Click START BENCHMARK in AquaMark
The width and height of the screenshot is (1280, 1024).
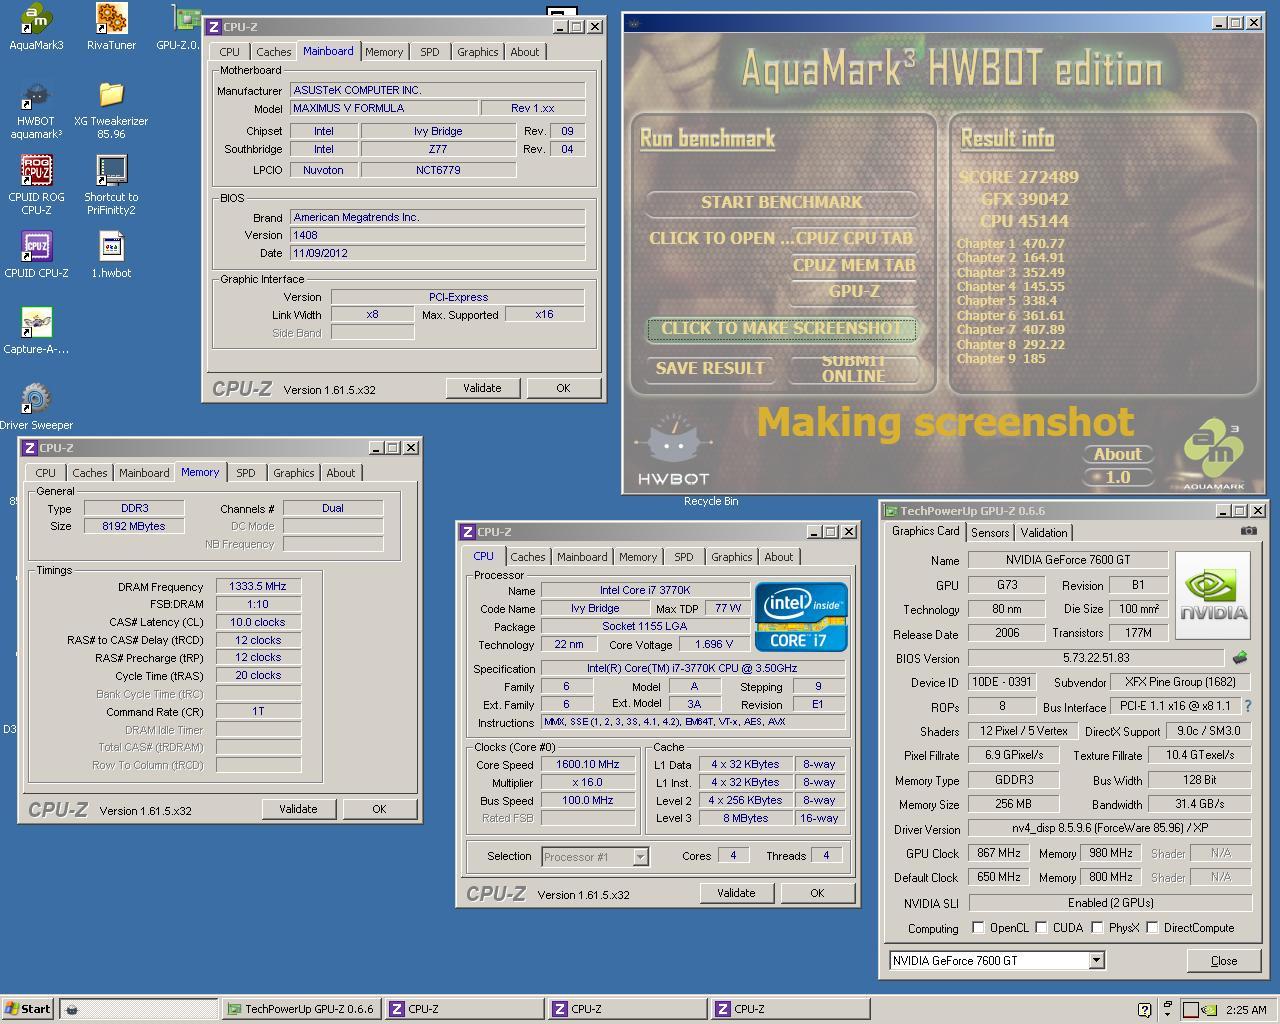point(781,202)
